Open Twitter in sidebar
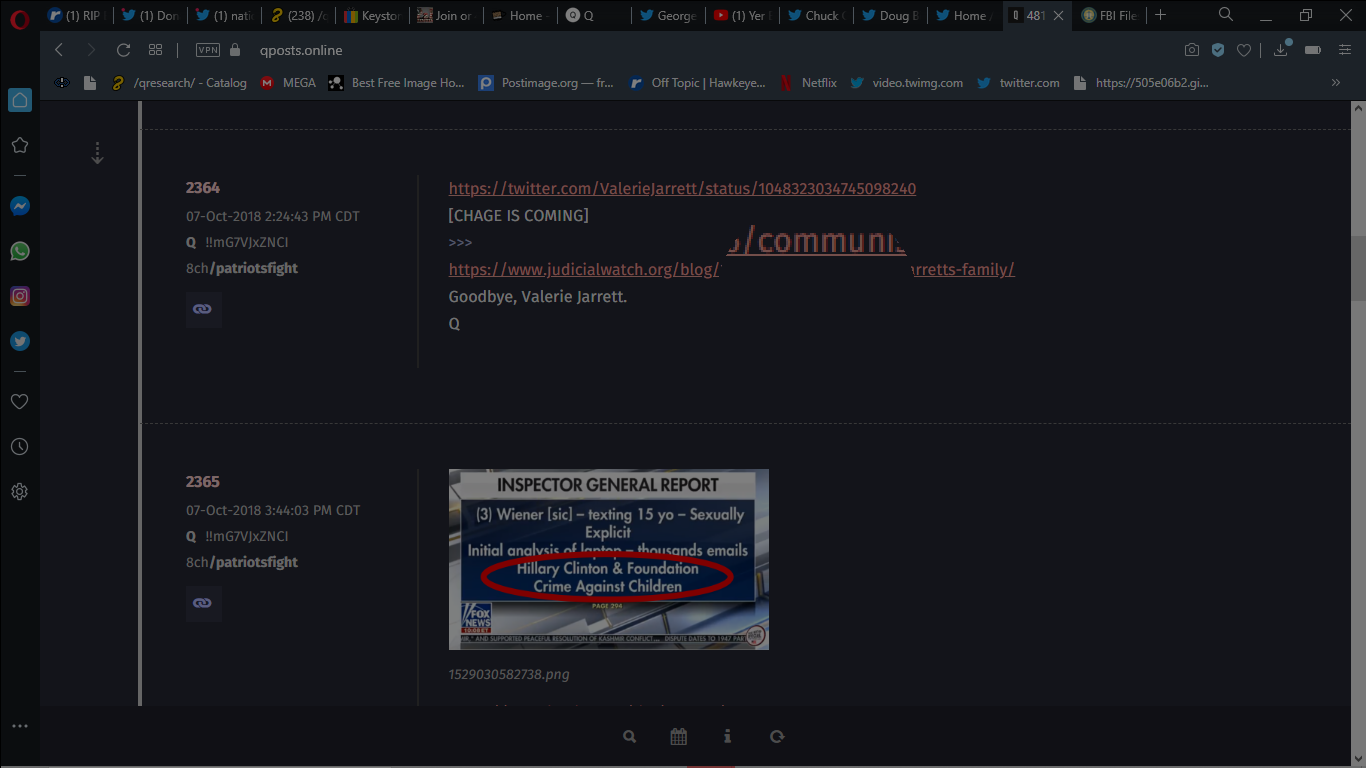The width and height of the screenshot is (1366, 768). pos(20,341)
